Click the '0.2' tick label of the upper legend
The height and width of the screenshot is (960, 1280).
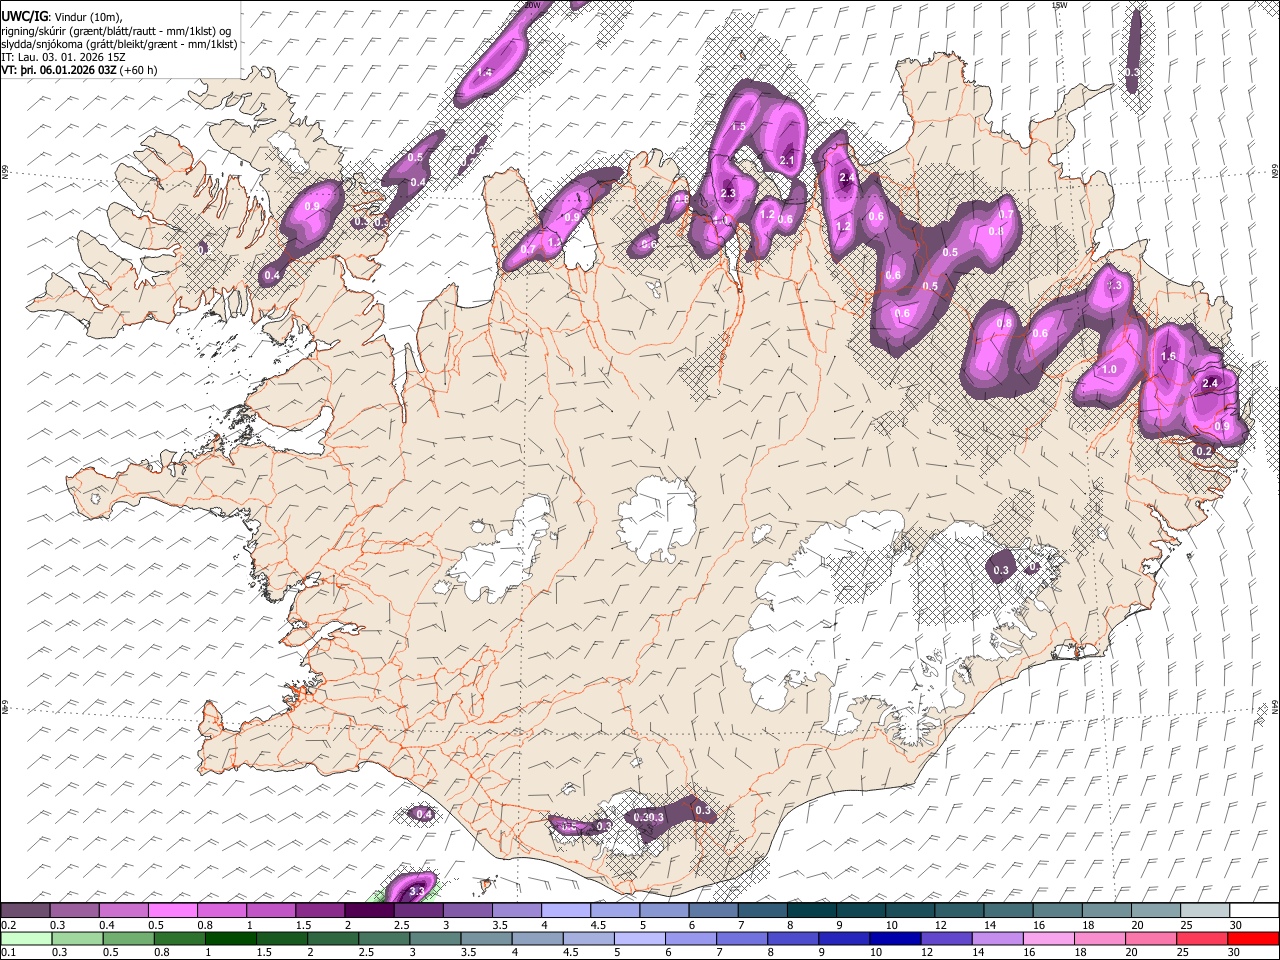(x=8, y=925)
